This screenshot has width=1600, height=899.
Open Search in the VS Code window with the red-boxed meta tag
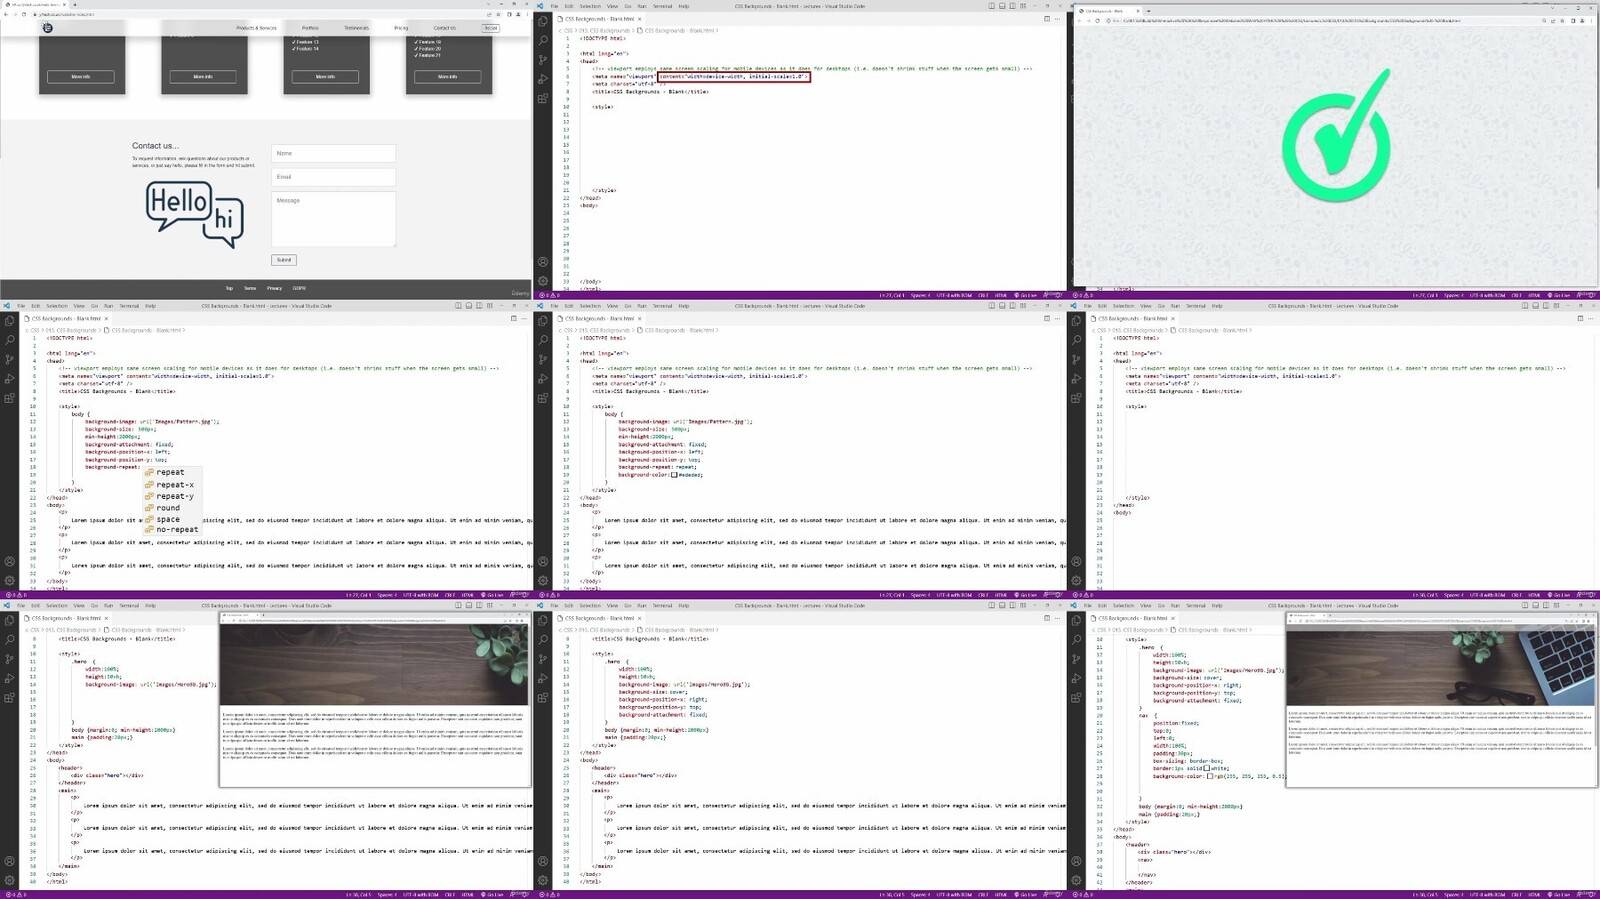[x=543, y=40]
